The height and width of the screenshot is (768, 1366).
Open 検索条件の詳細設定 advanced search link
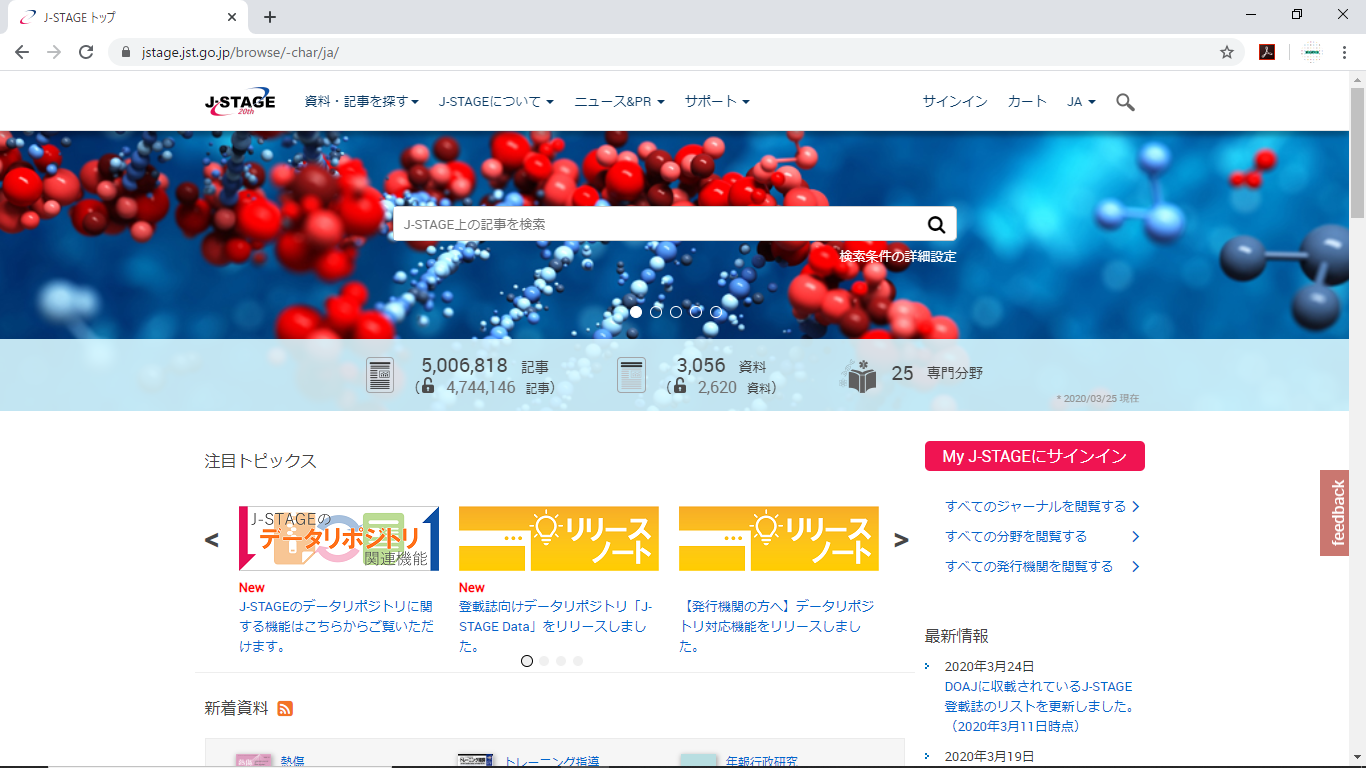[898, 257]
